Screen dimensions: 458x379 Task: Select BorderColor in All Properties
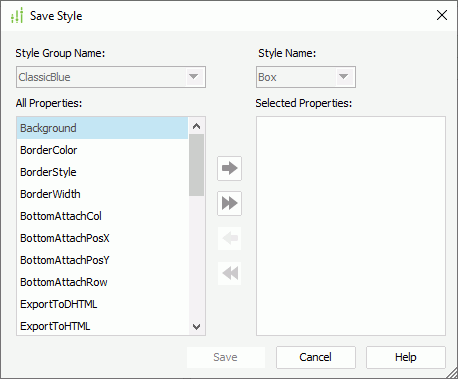(102, 150)
